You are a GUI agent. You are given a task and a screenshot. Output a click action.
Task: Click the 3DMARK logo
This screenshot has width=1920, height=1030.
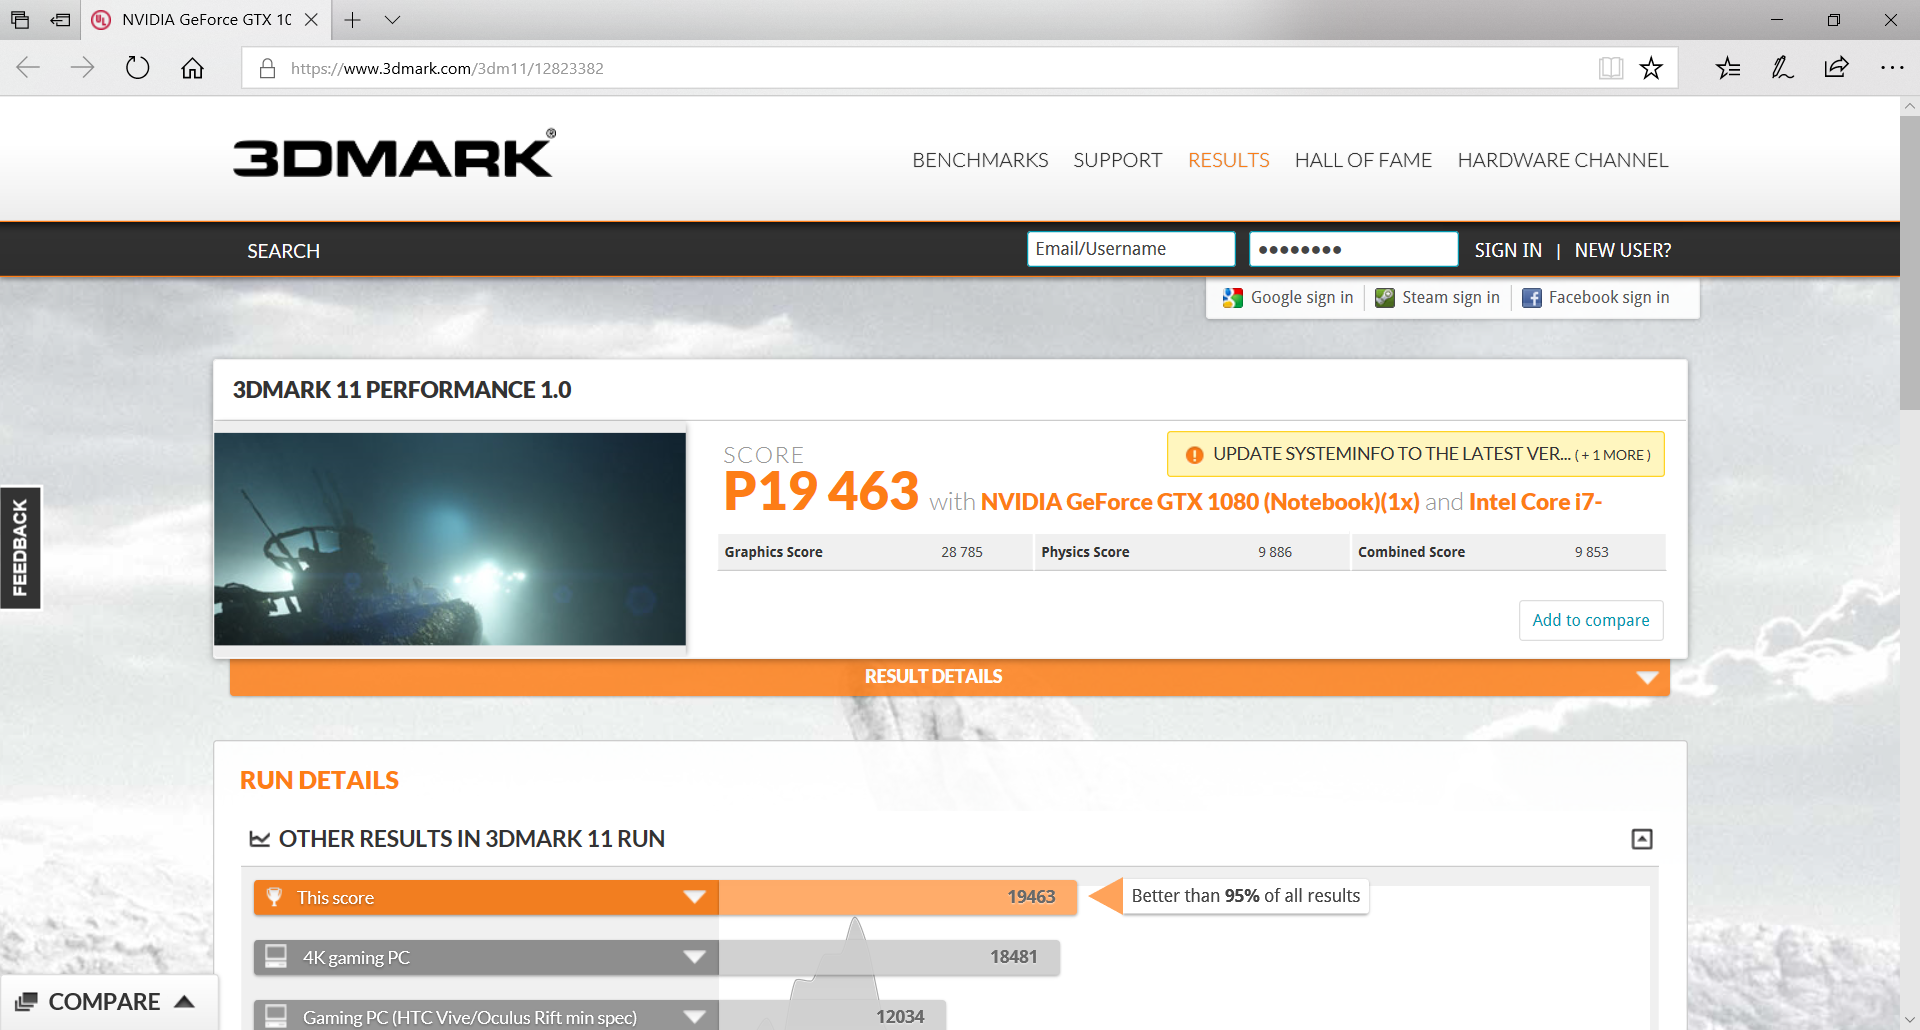[394, 154]
